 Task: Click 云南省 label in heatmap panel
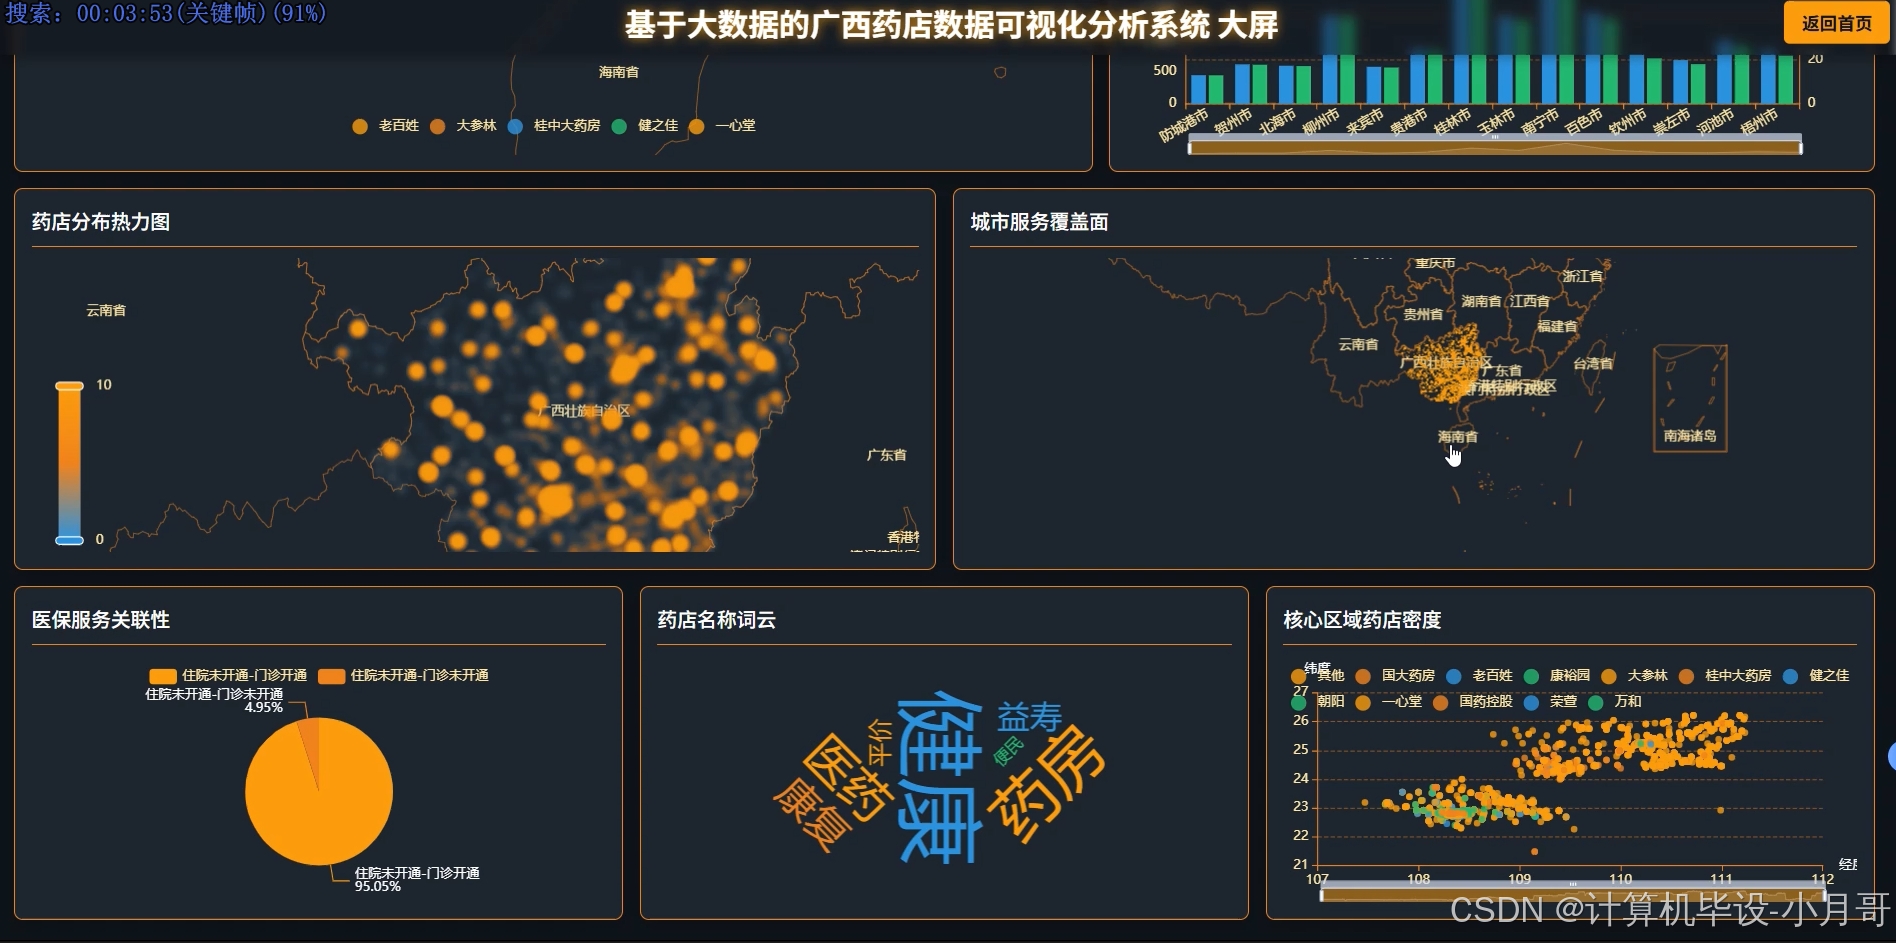click(x=106, y=310)
